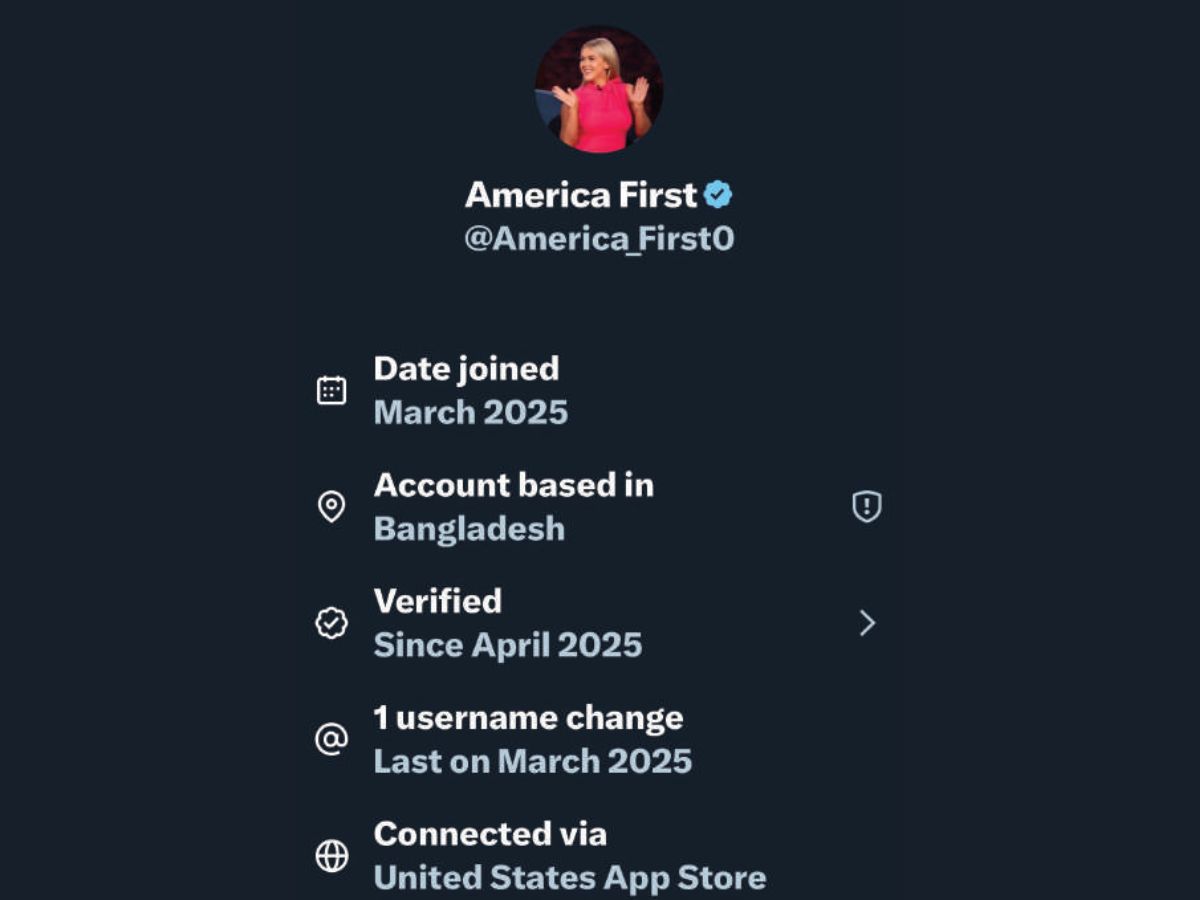Select the 1 username change entry

pyautogui.click(x=528, y=718)
